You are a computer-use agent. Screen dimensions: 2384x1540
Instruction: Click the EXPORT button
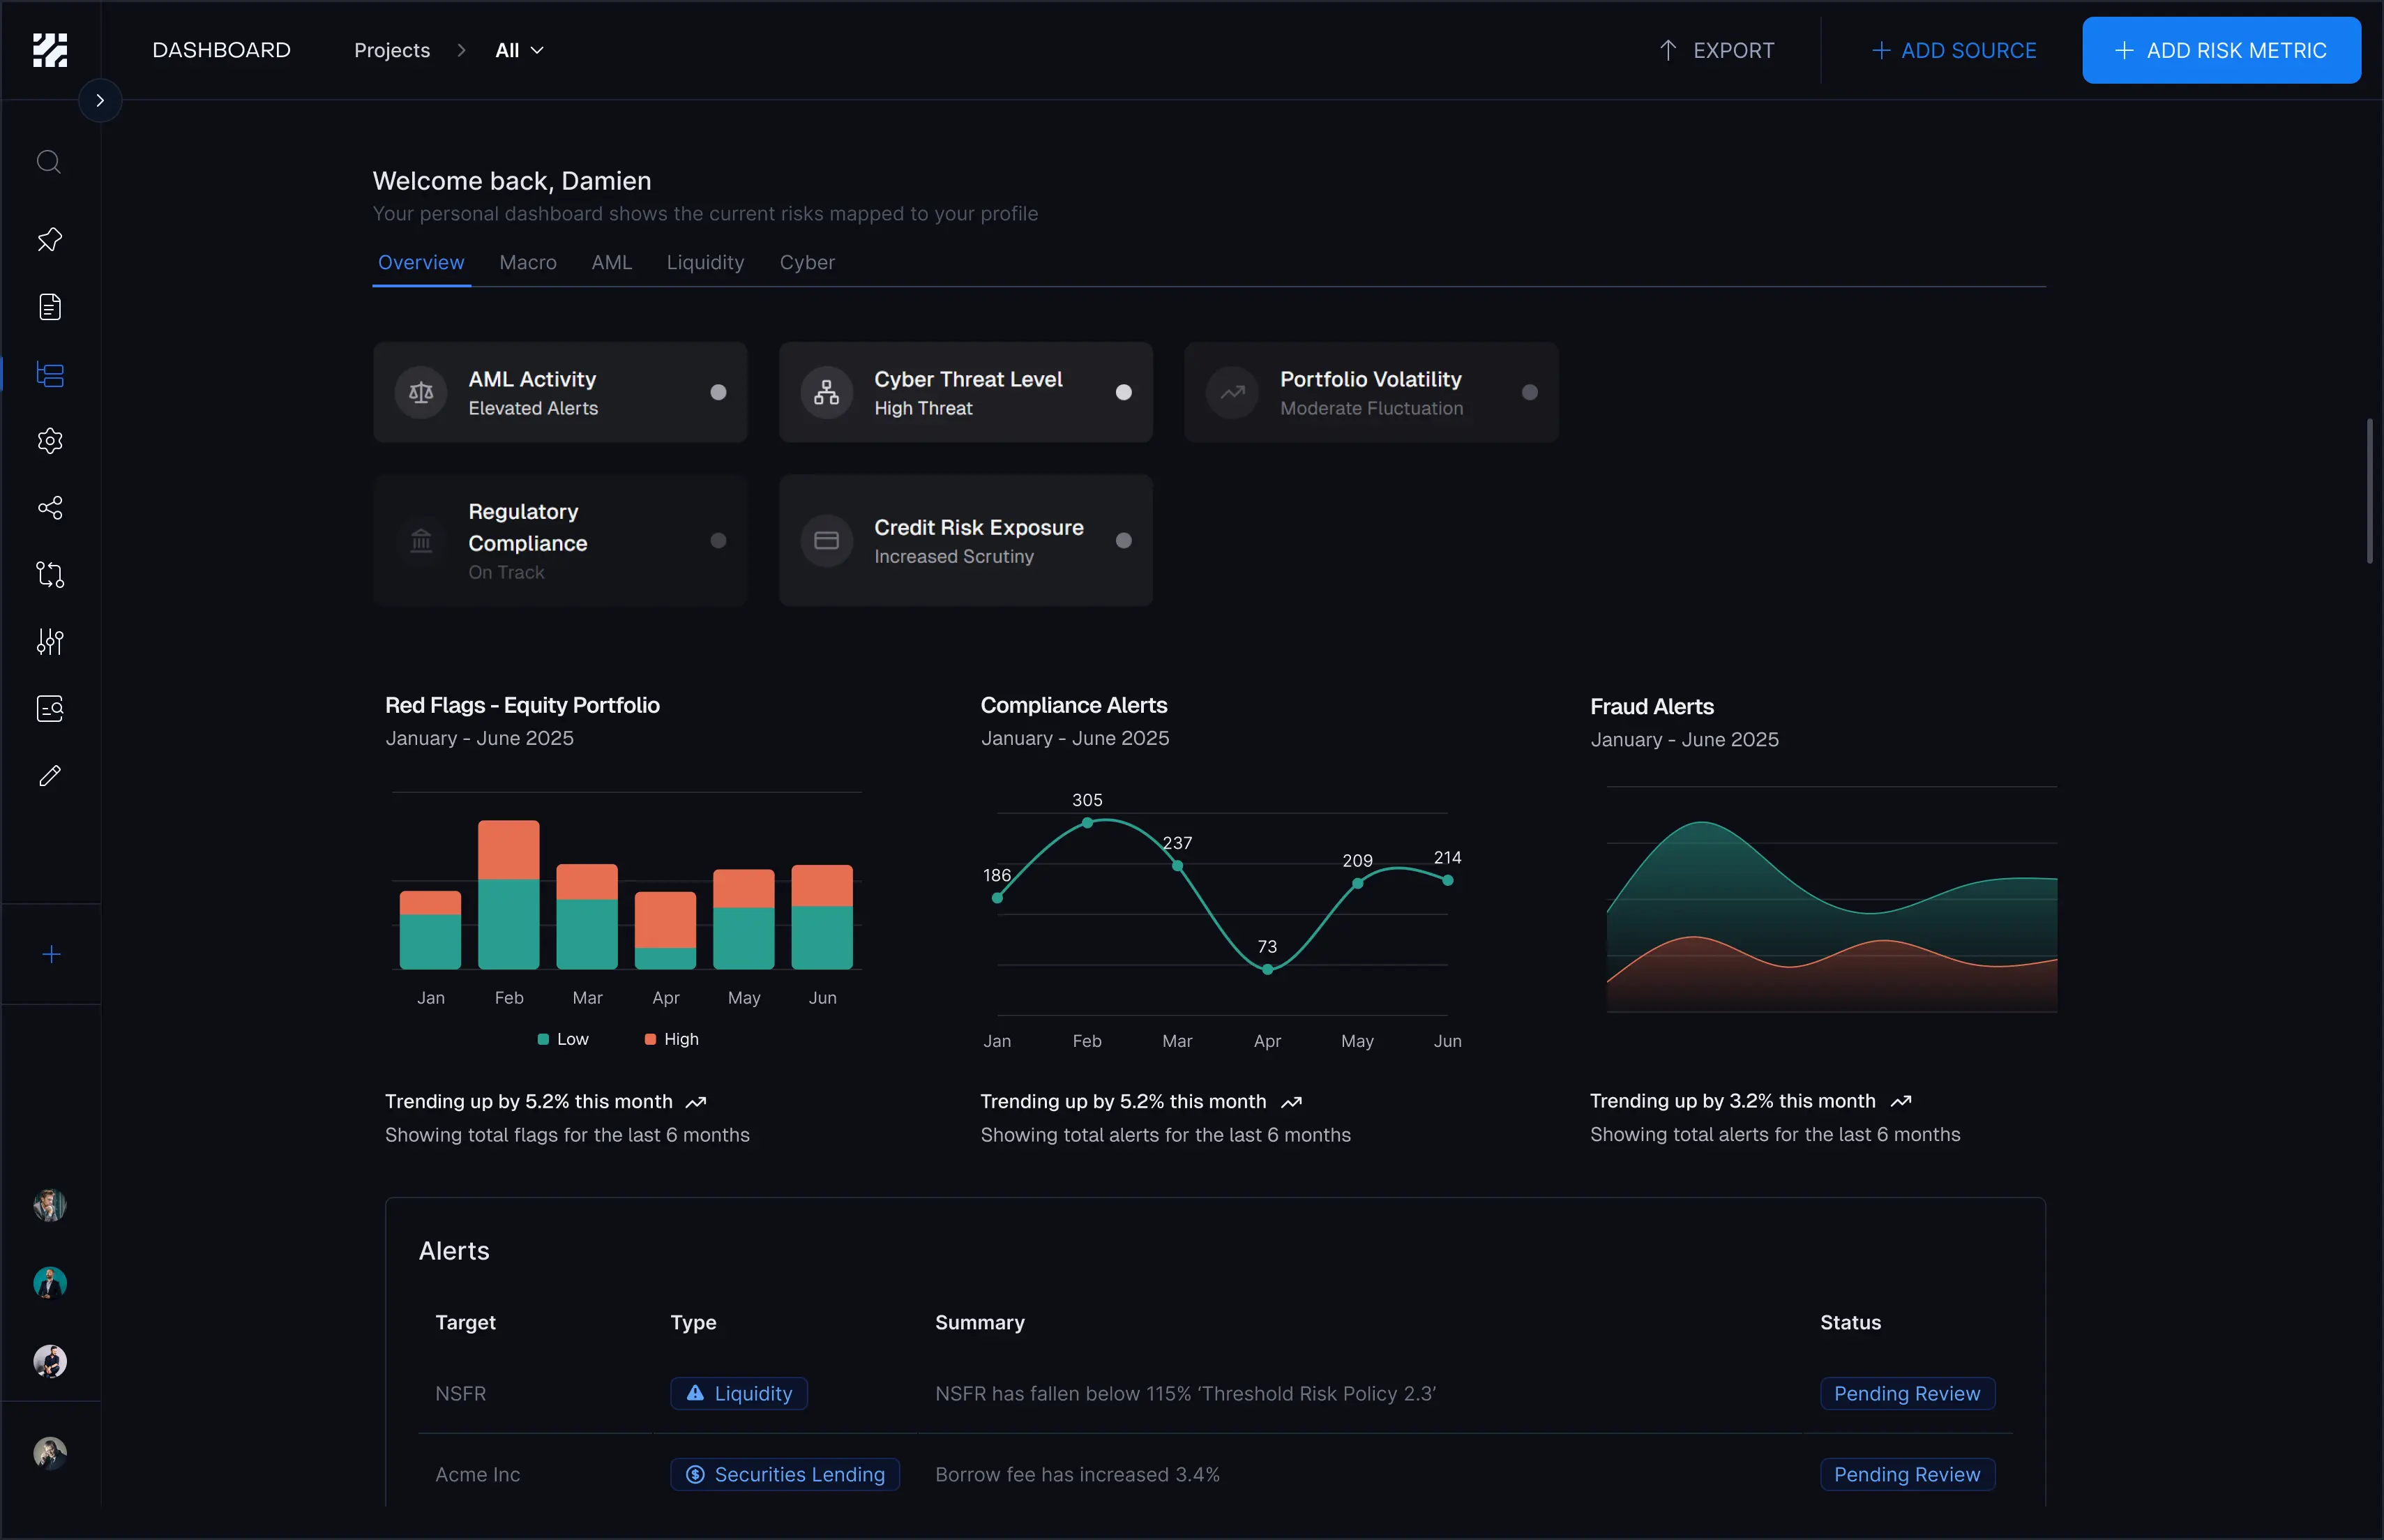click(1716, 50)
